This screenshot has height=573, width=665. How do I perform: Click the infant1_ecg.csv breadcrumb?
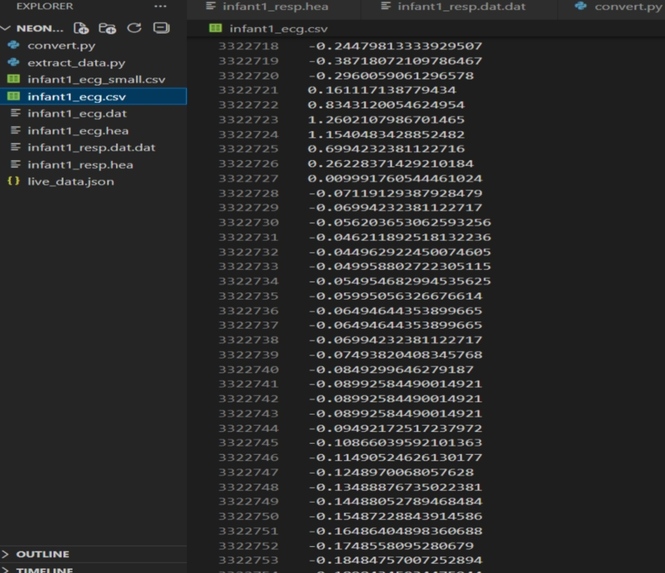(x=278, y=29)
